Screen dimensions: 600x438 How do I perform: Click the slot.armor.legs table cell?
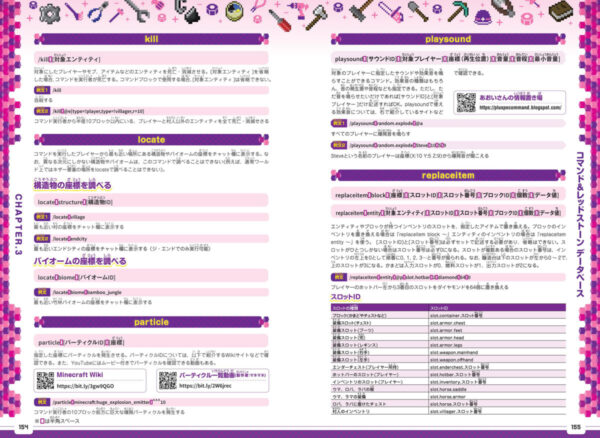pyautogui.click(x=497, y=345)
